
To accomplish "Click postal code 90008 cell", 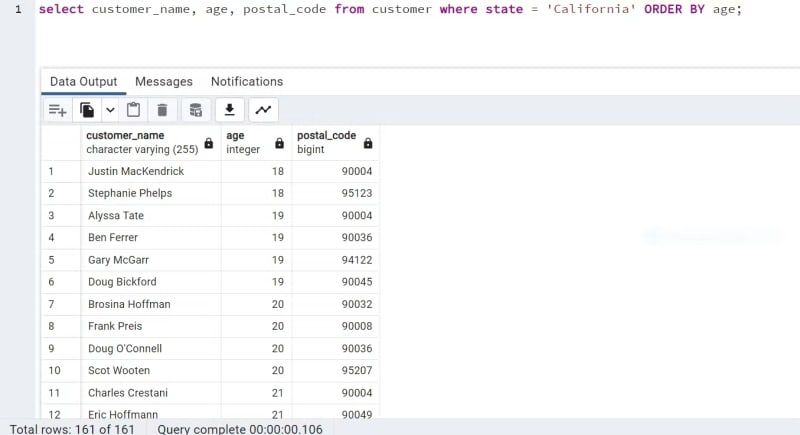I will coord(335,326).
